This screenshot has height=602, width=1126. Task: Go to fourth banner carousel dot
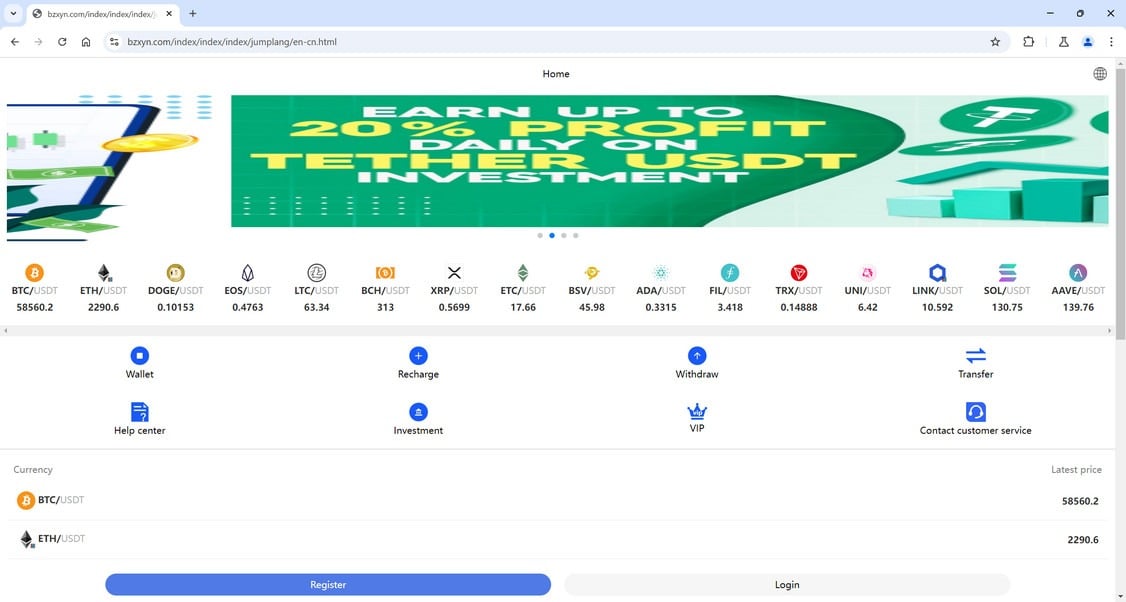pos(575,236)
